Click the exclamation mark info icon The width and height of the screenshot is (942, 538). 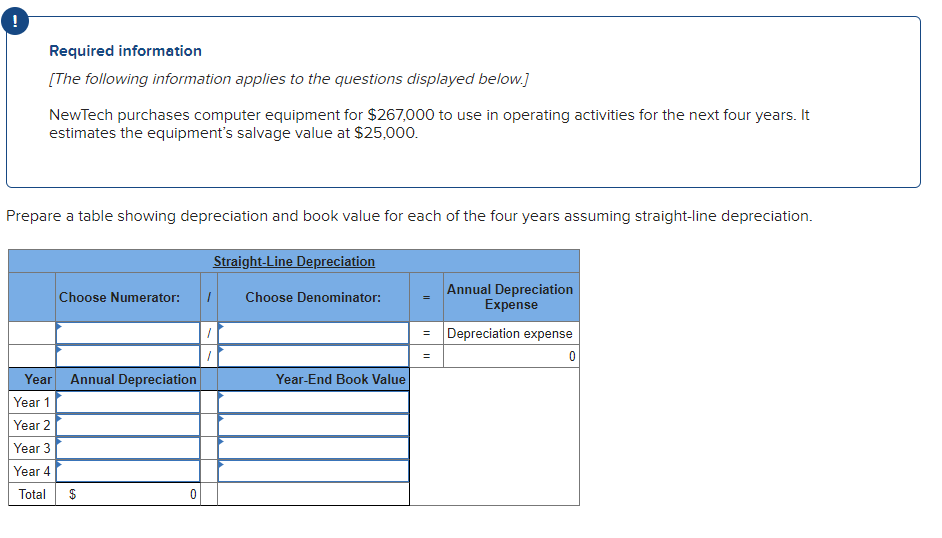pos(14,21)
